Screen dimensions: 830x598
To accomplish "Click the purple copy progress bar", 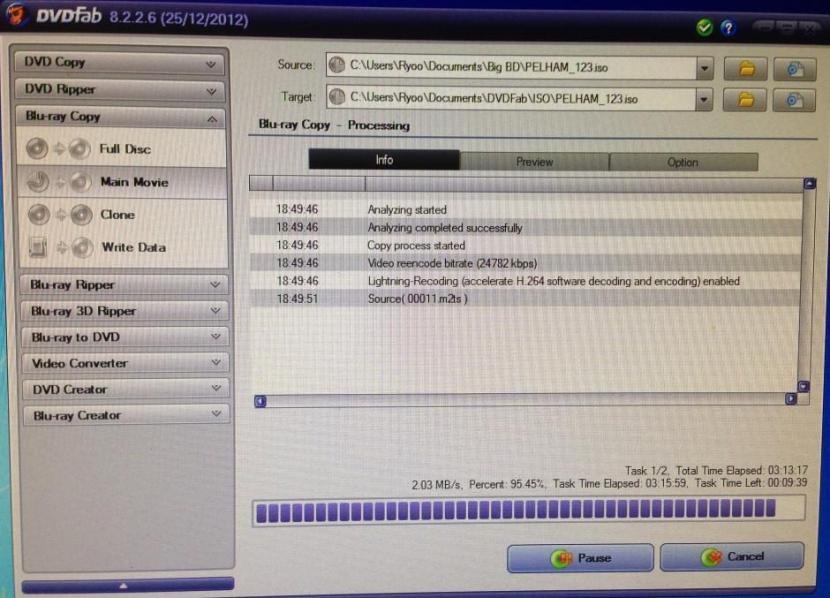I will (x=529, y=511).
